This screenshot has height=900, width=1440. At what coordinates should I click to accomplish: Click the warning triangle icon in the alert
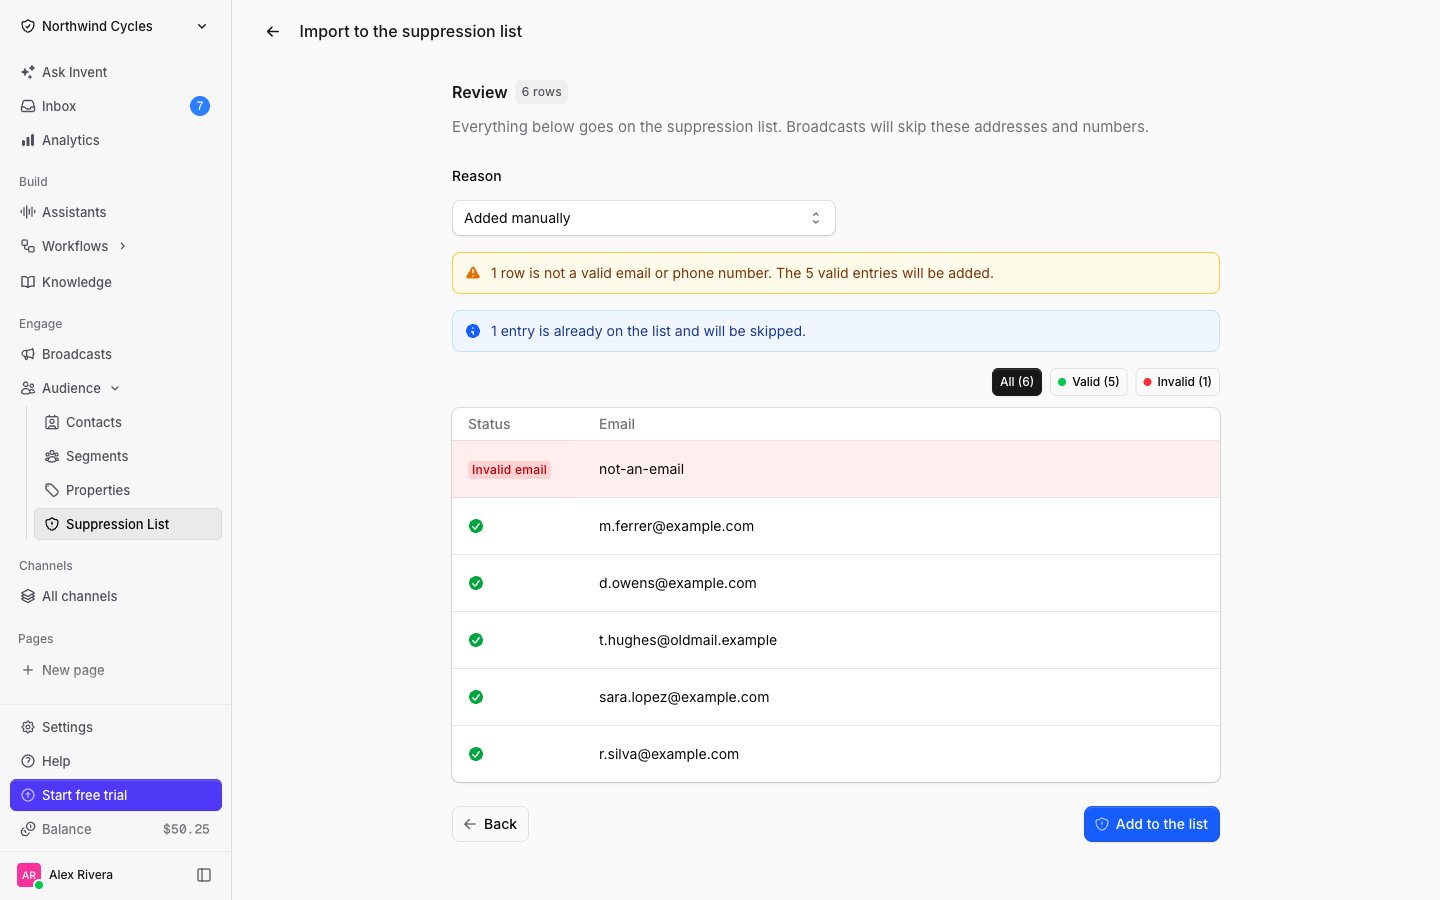coord(473,273)
